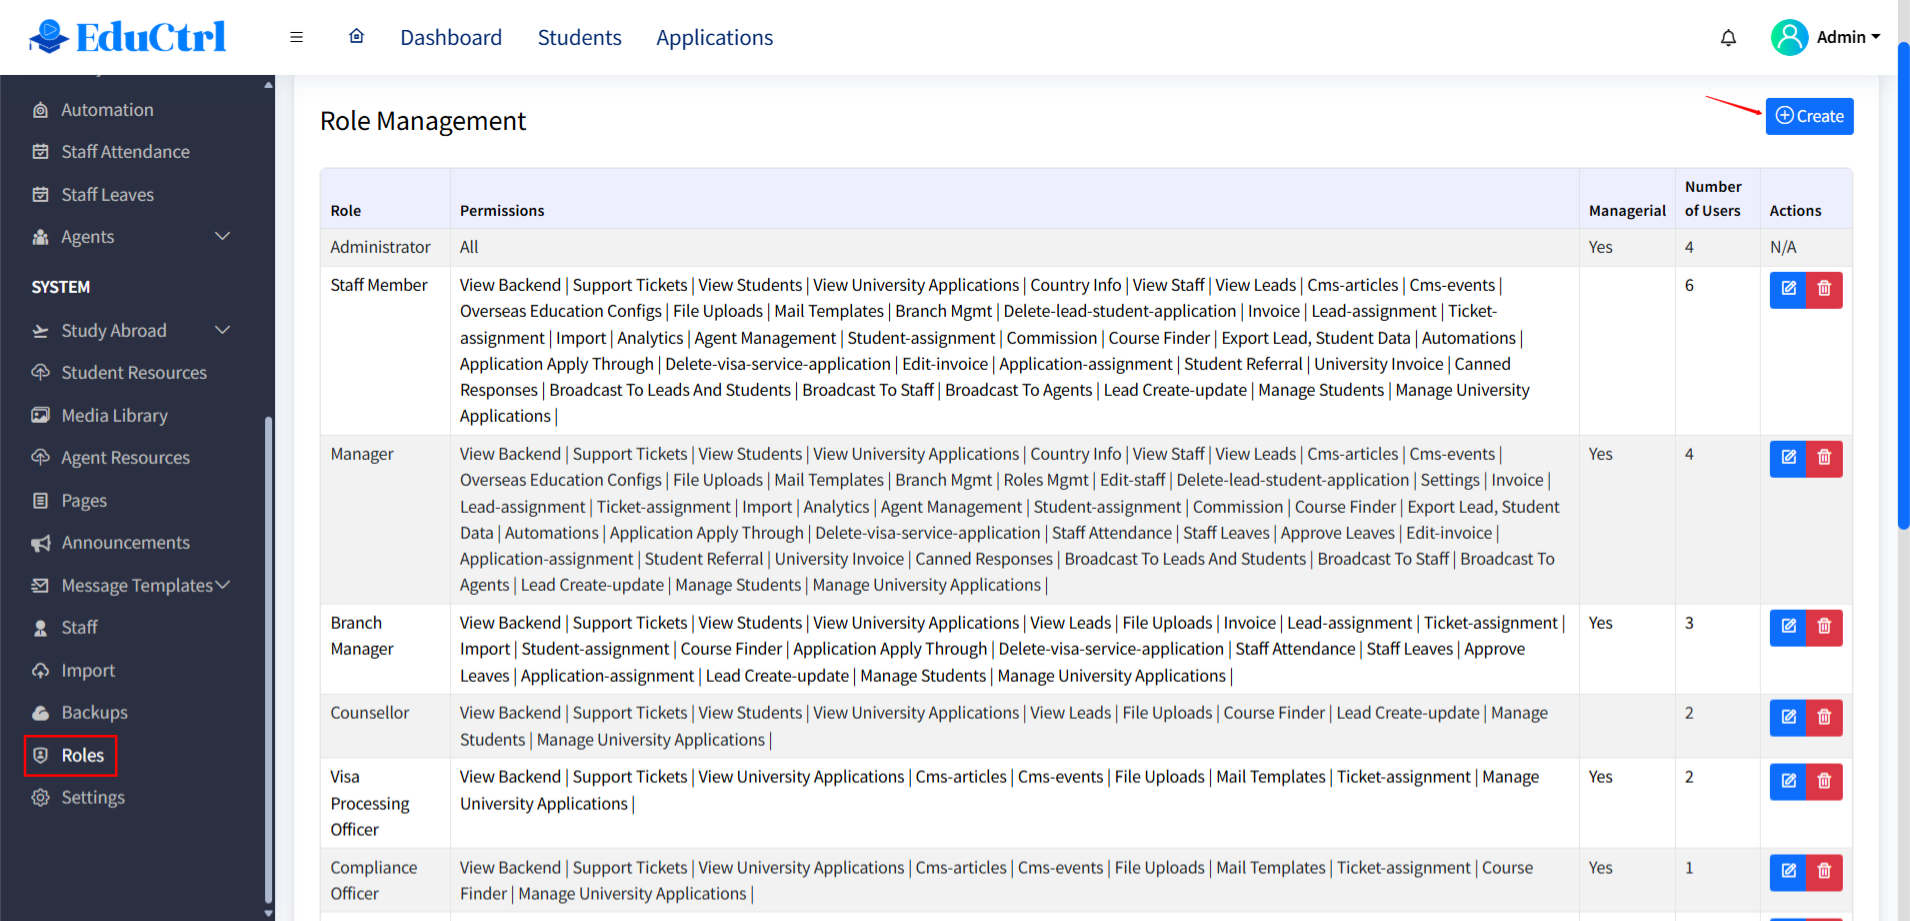Edit the Visa Processing Officer role

click(x=1788, y=781)
